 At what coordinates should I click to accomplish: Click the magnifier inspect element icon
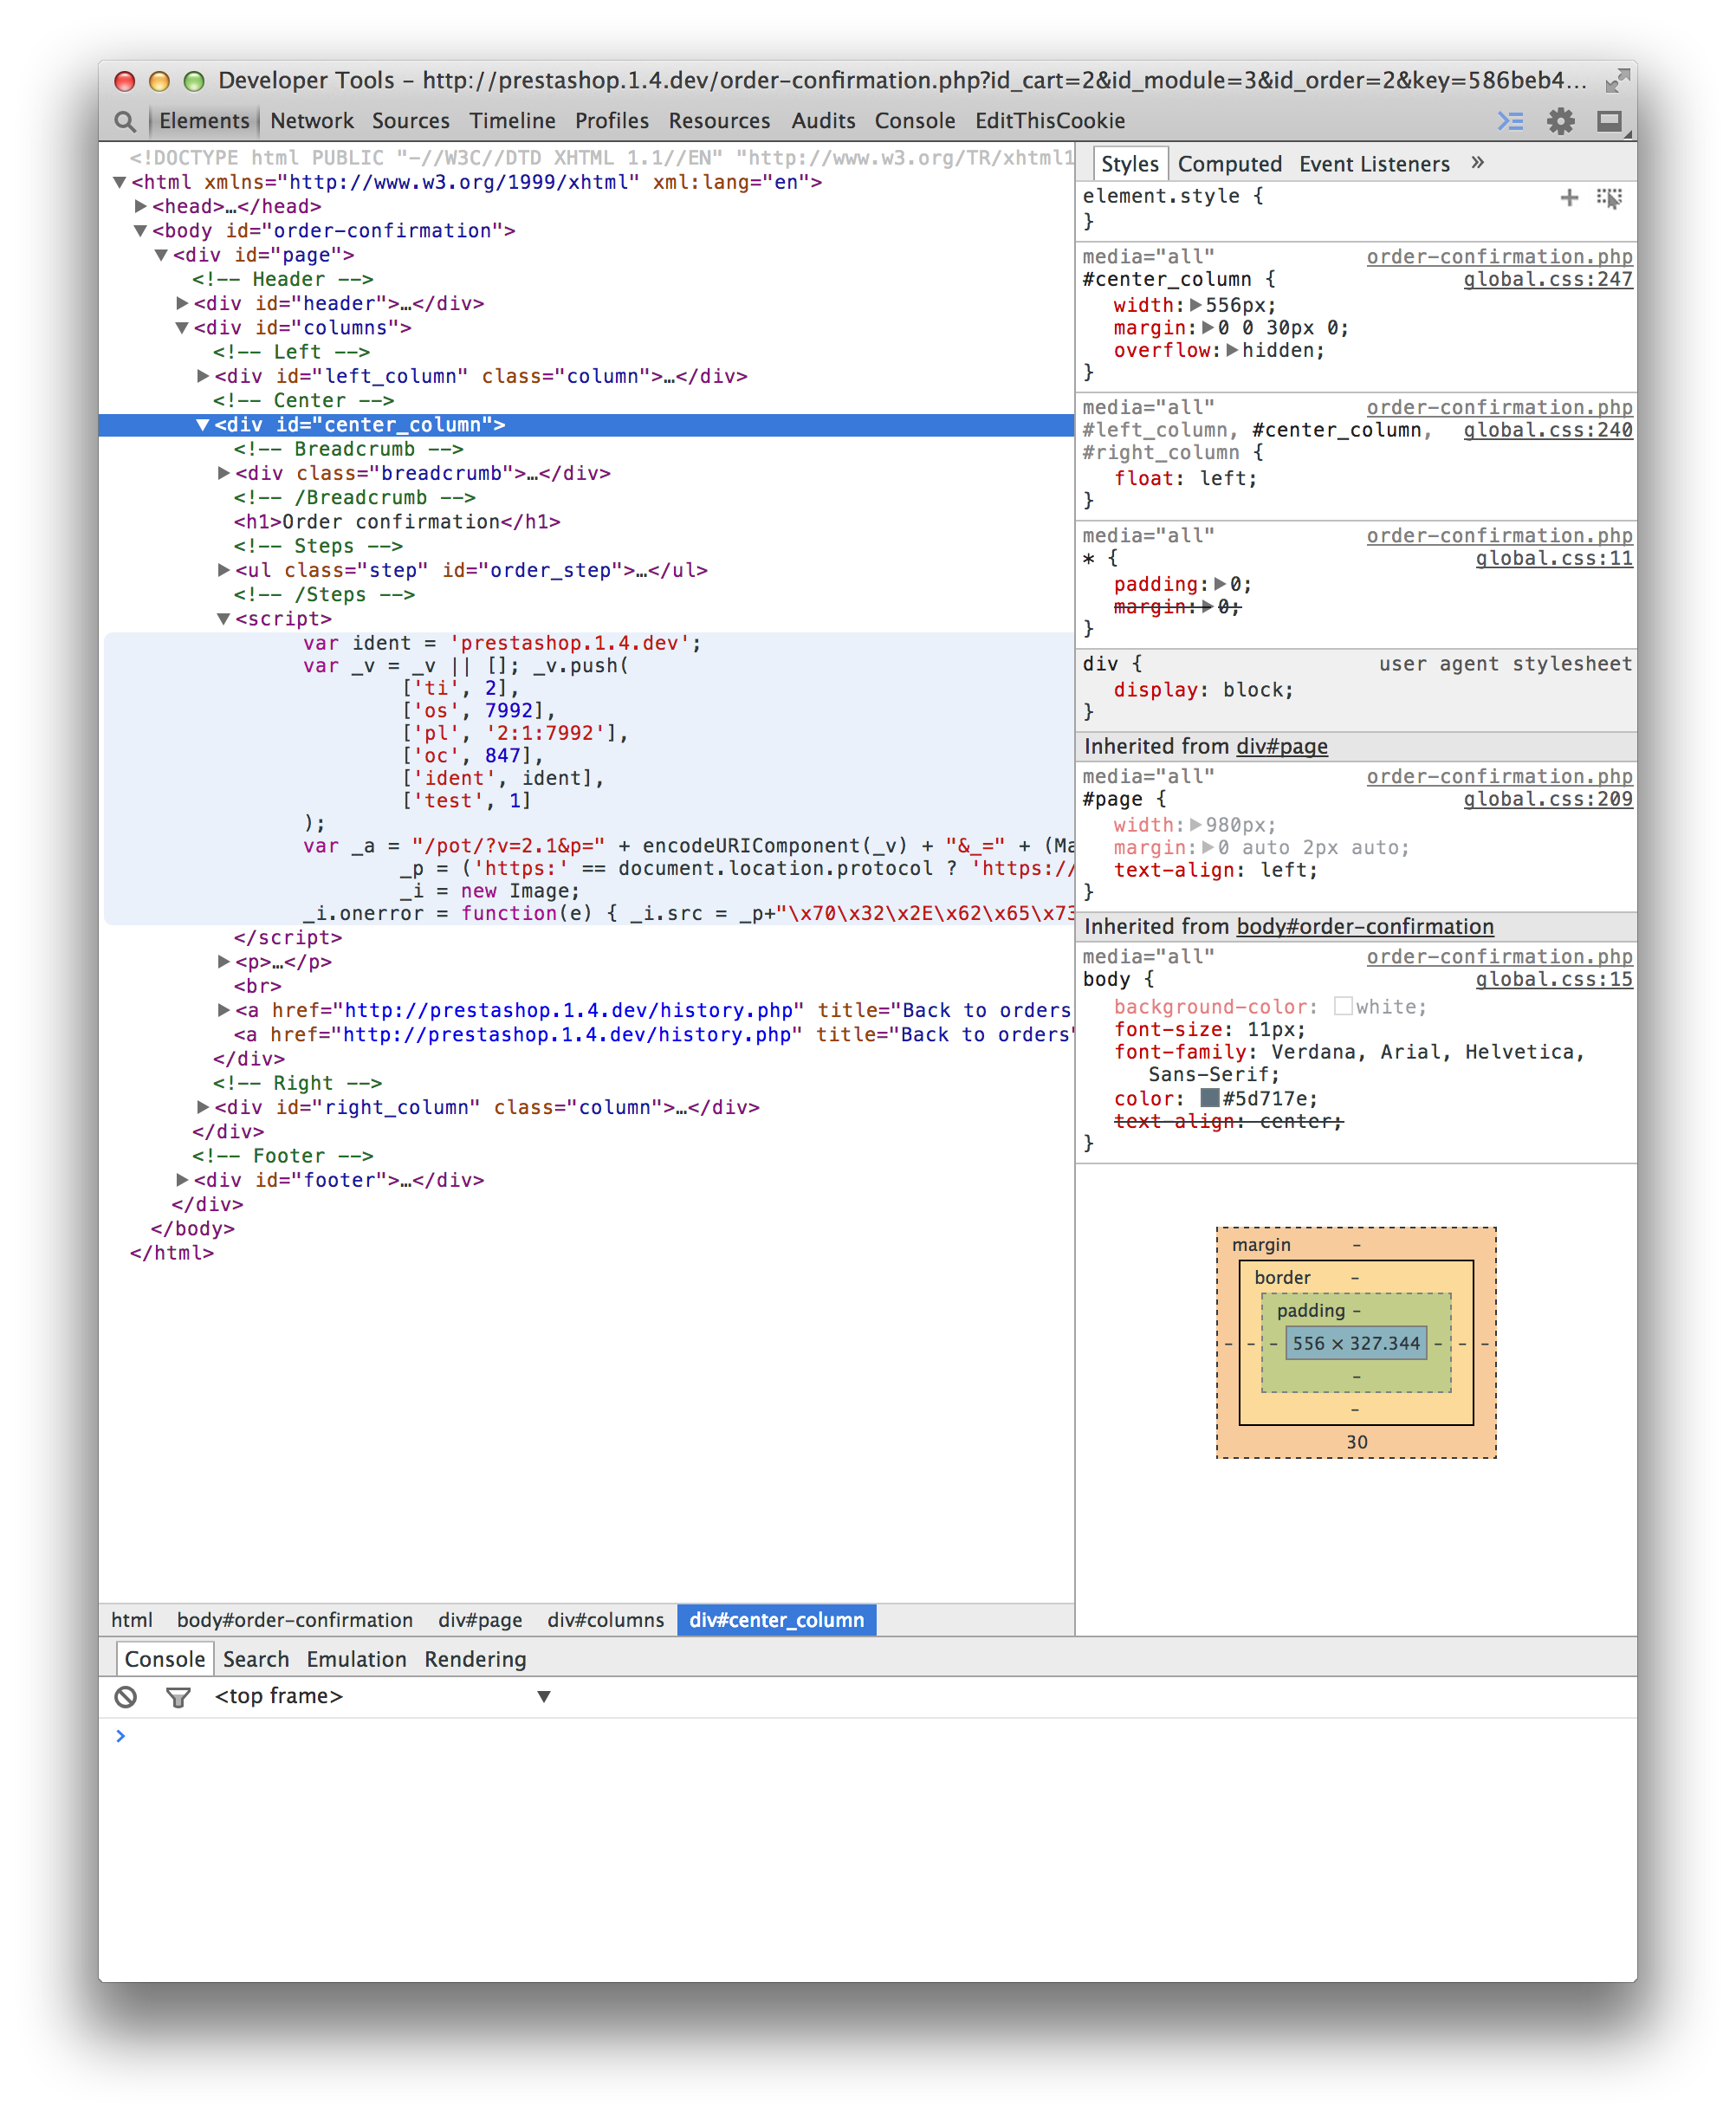pyautogui.click(x=124, y=121)
